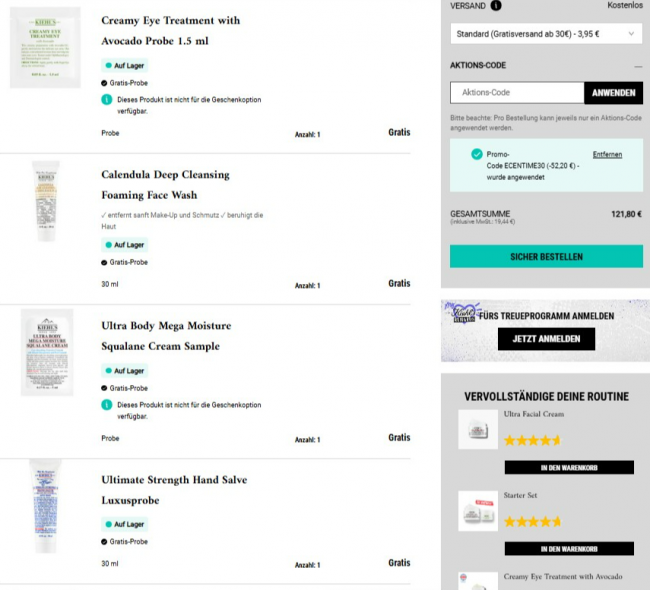Click the info icon beside Versand

click(x=497, y=6)
